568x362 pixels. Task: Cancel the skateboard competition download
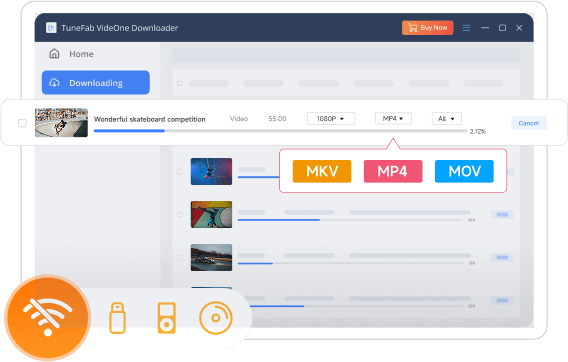pyautogui.click(x=529, y=123)
